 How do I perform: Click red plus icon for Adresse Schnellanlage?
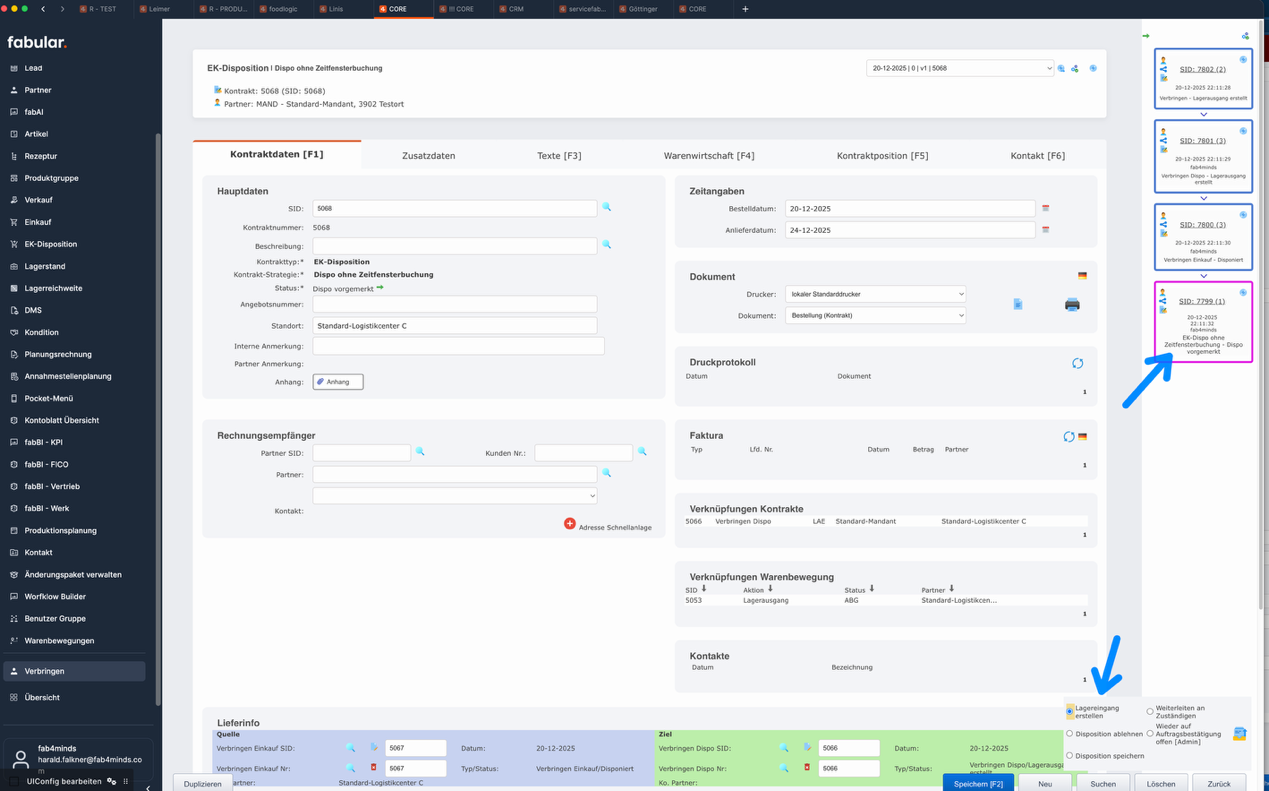point(570,524)
